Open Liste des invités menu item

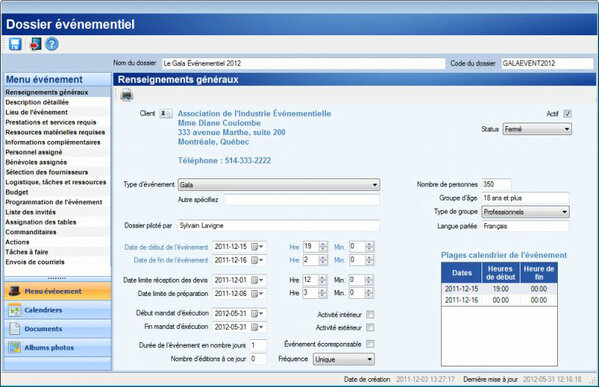[57, 212]
